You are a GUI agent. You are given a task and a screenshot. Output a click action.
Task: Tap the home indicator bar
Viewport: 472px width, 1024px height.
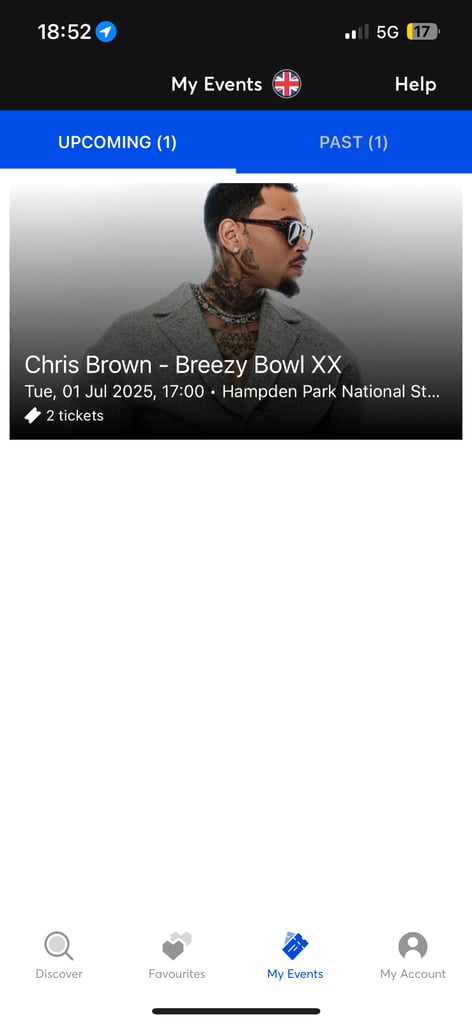click(x=236, y=1011)
